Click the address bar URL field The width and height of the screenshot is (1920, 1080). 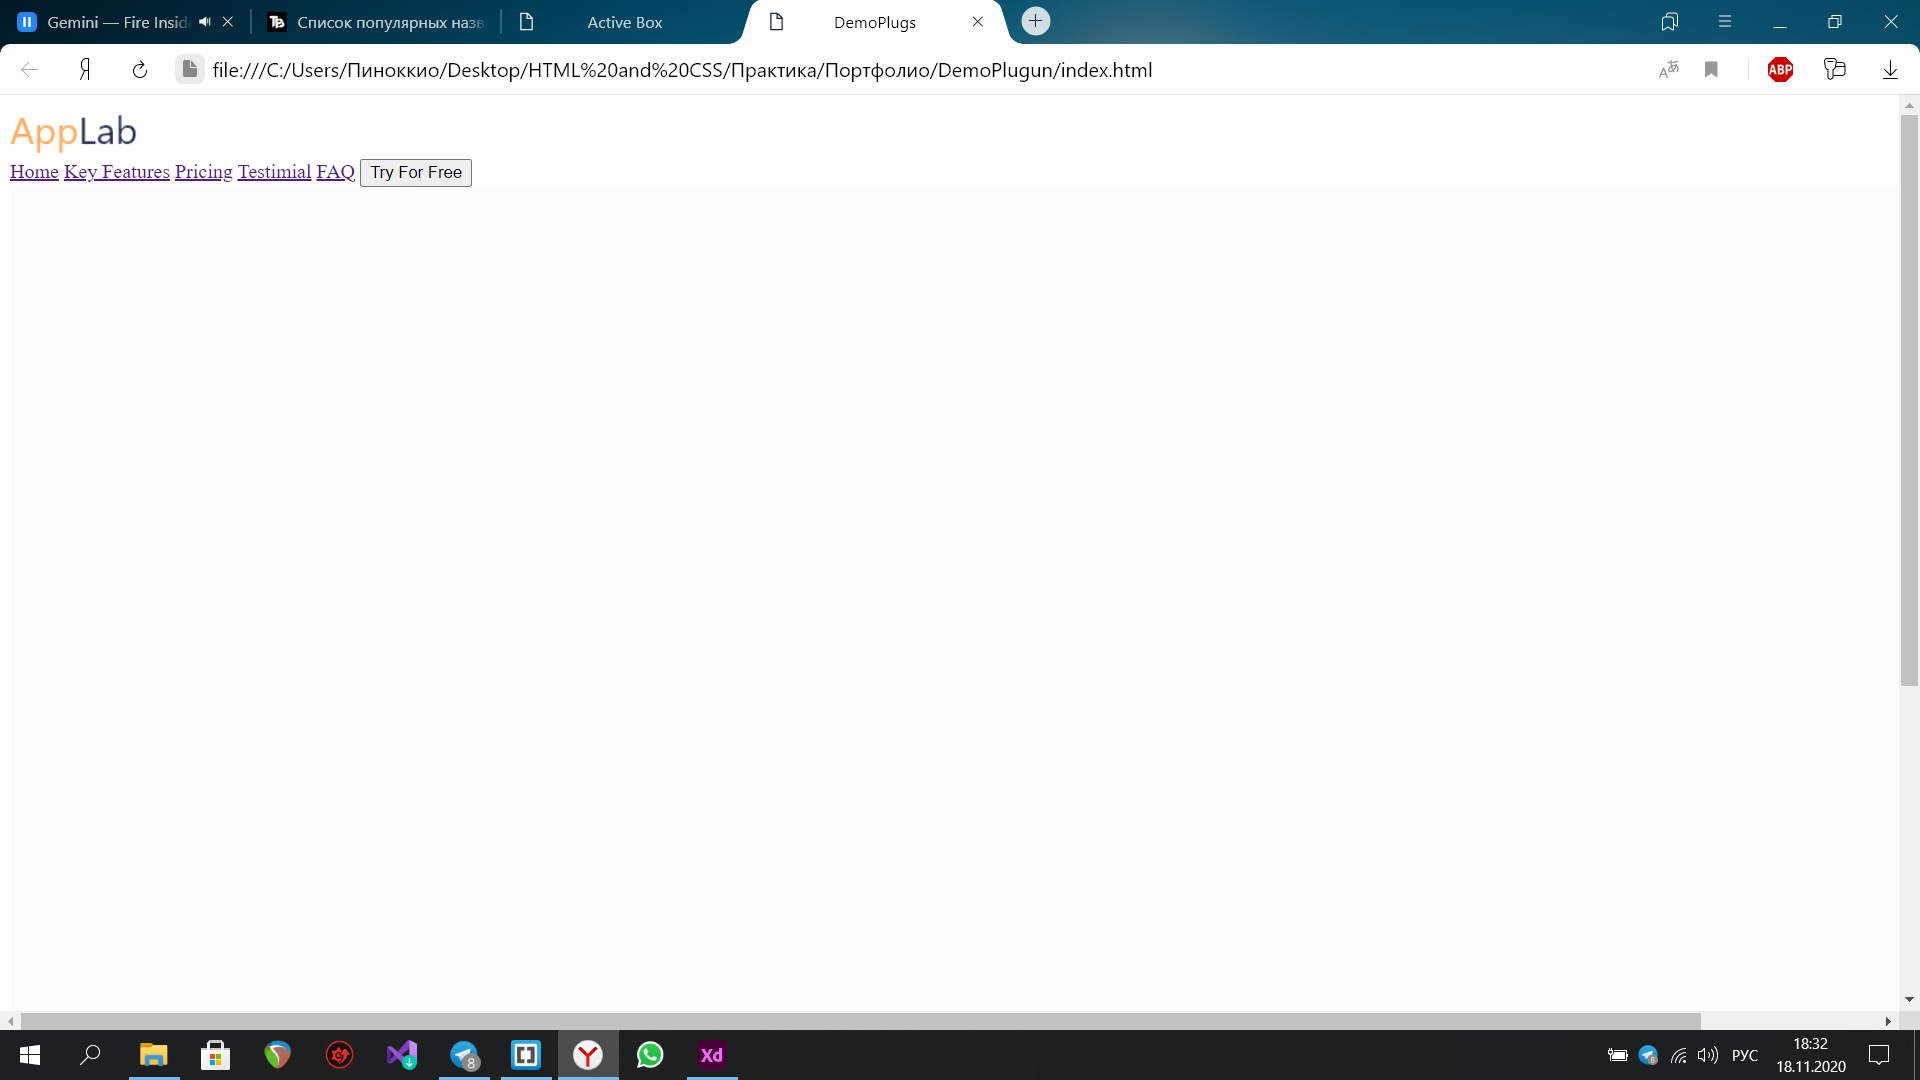click(682, 70)
